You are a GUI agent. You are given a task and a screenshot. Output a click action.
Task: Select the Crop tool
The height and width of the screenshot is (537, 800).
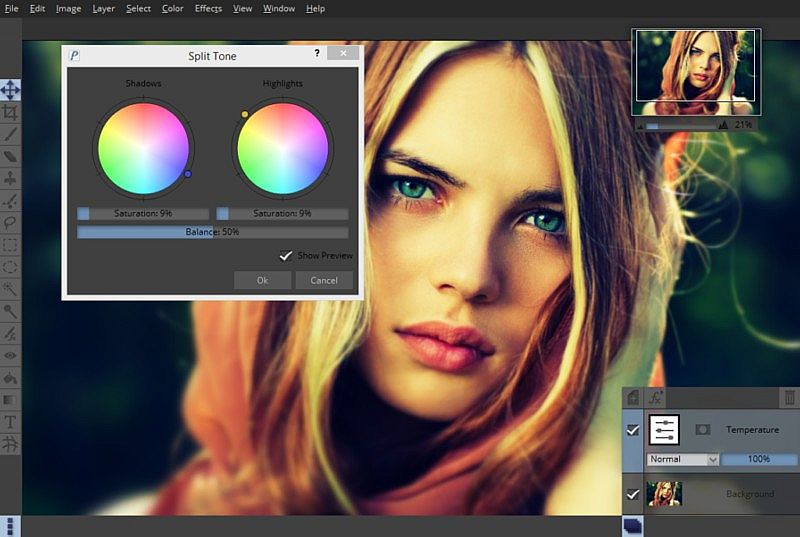10,113
